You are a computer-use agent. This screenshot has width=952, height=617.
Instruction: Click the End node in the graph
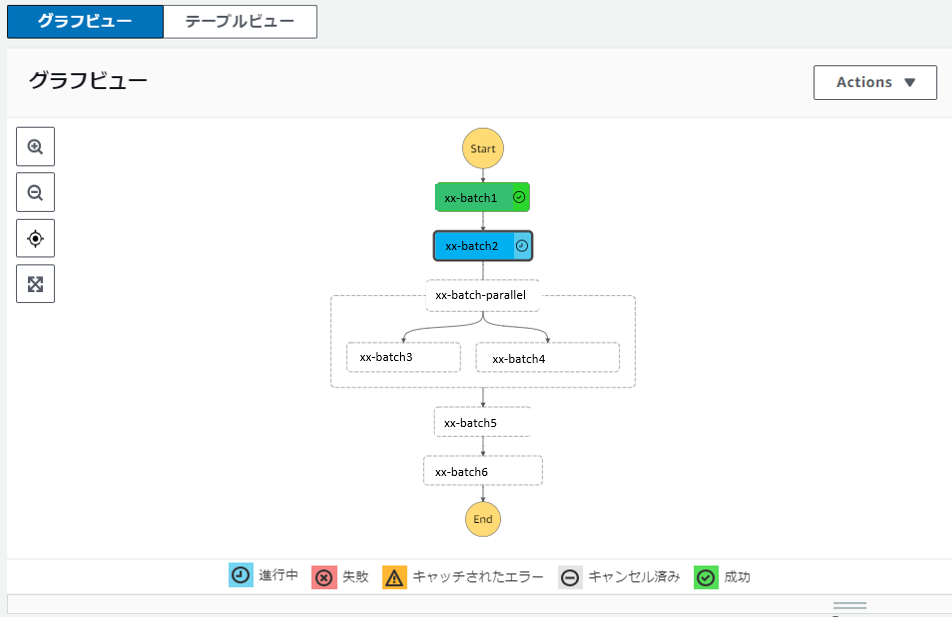(x=482, y=519)
